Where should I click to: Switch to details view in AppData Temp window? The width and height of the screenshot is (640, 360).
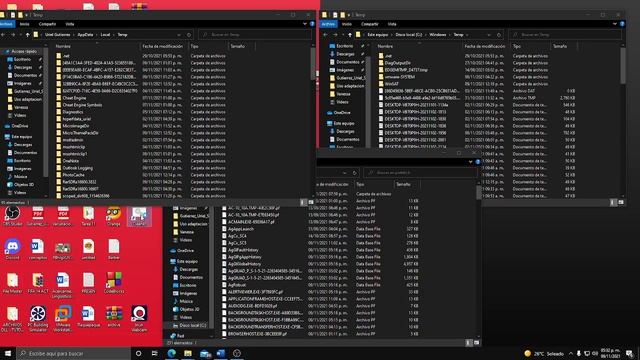pyautogui.click(x=302, y=202)
